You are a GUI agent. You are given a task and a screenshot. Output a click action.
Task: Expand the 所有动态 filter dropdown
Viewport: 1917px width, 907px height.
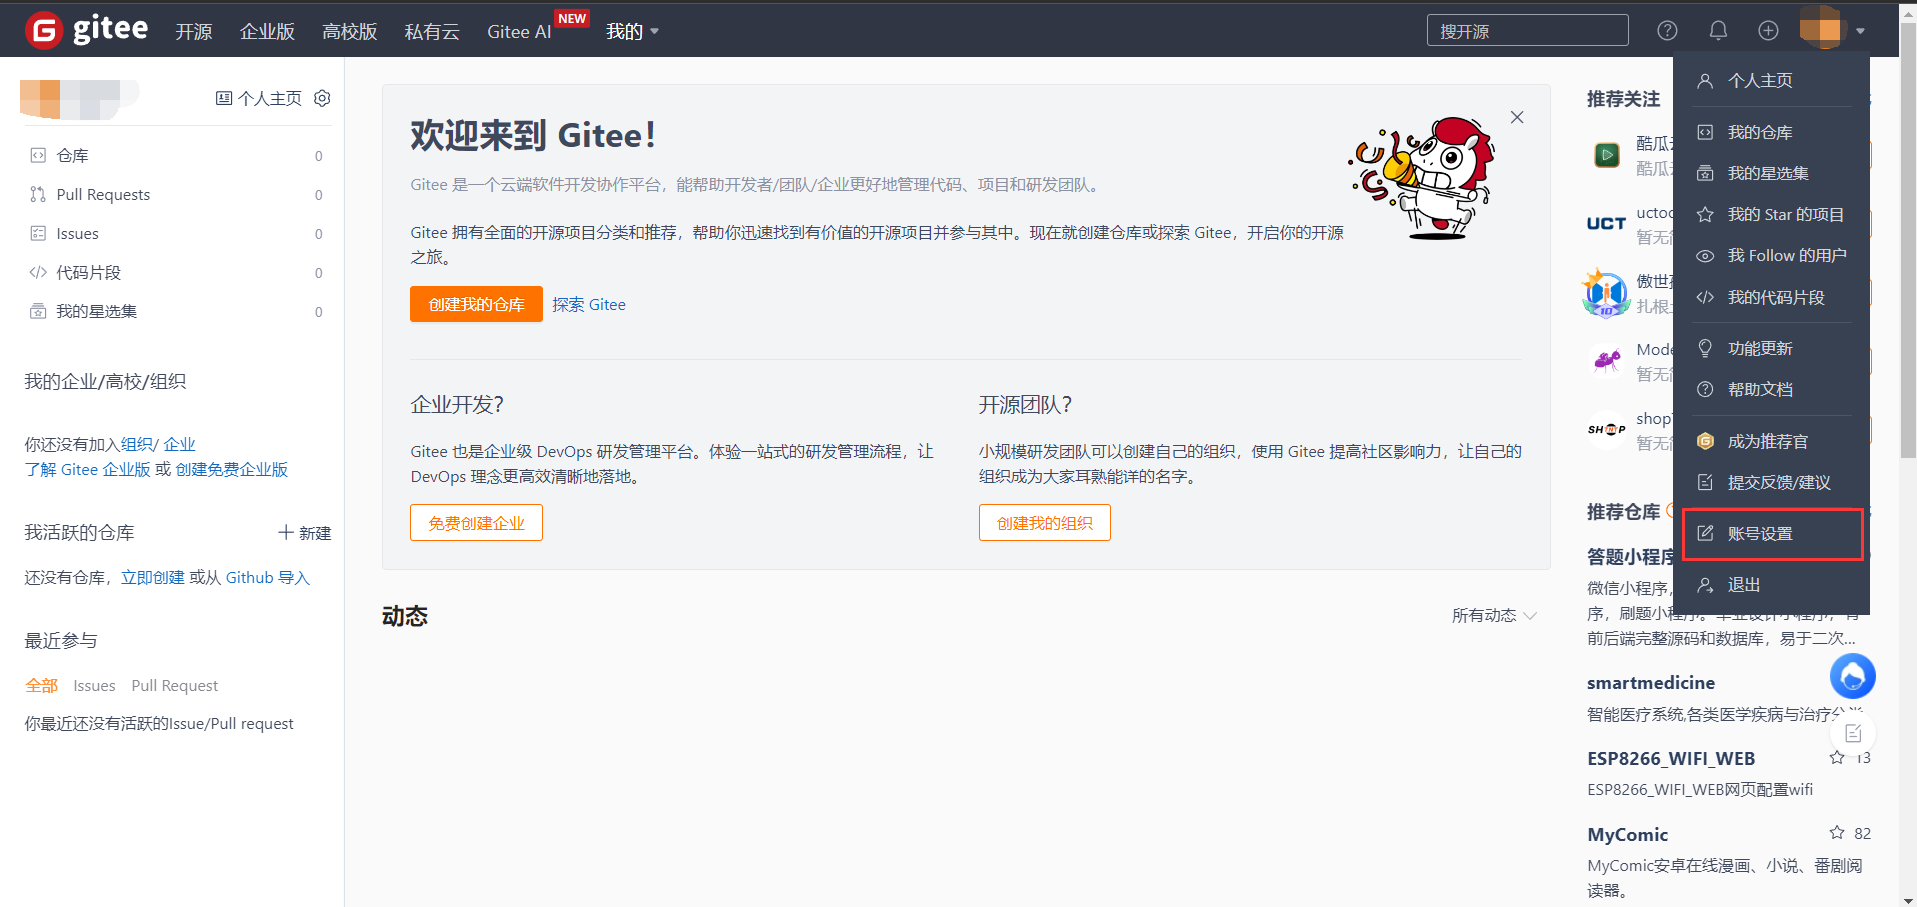pos(1494,615)
